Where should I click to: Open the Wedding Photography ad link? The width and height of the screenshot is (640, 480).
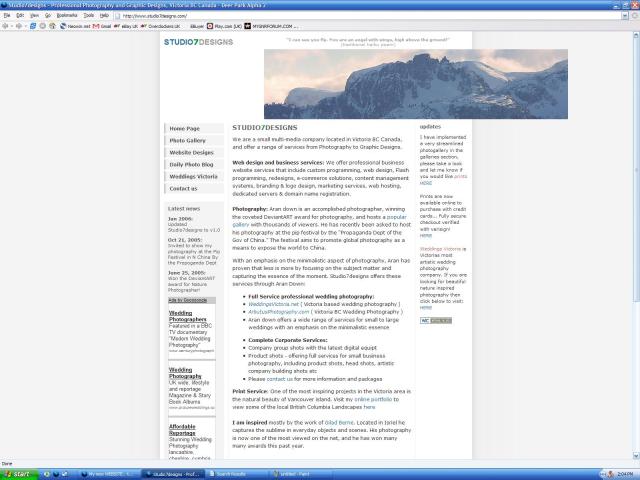(185, 373)
